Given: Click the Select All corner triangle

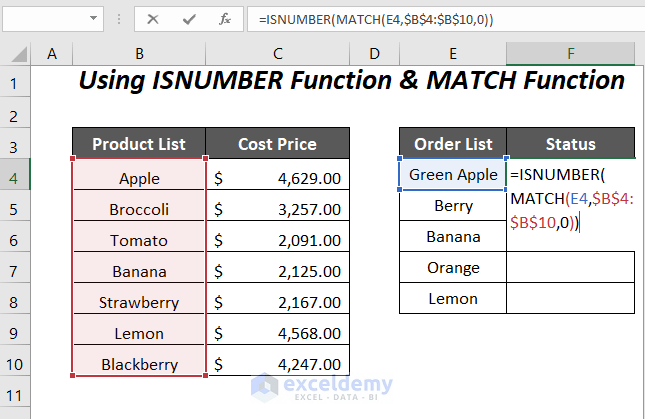Looking at the screenshot, I should pos(15,53).
